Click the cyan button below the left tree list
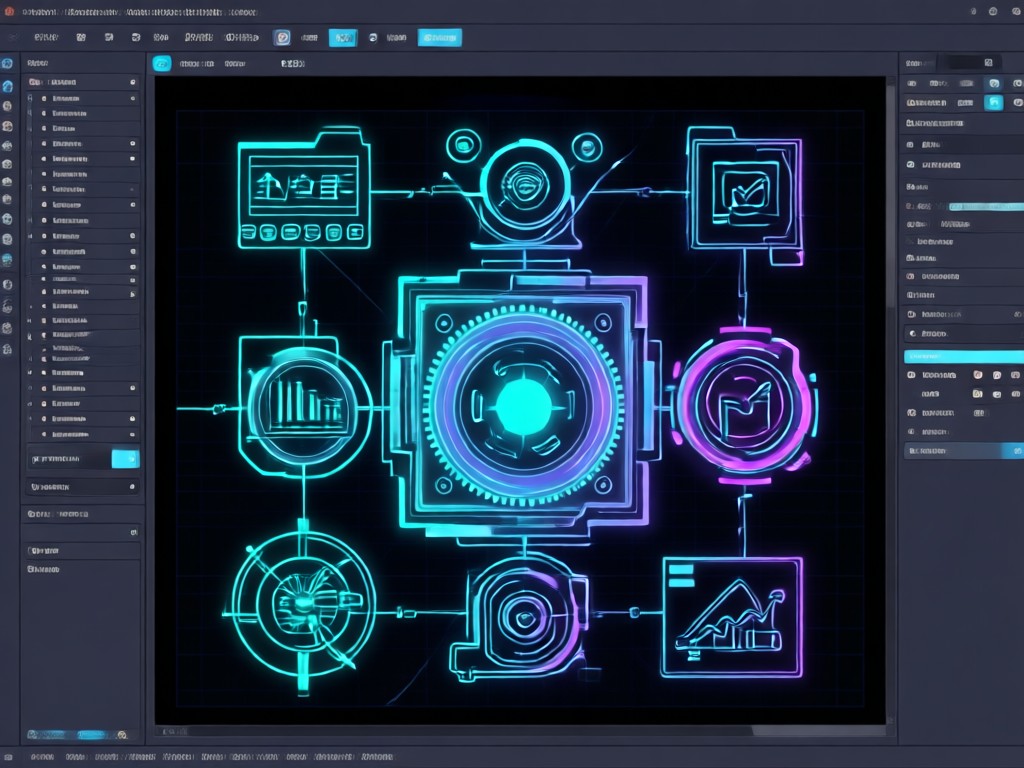The width and height of the screenshot is (1024, 768). point(125,459)
